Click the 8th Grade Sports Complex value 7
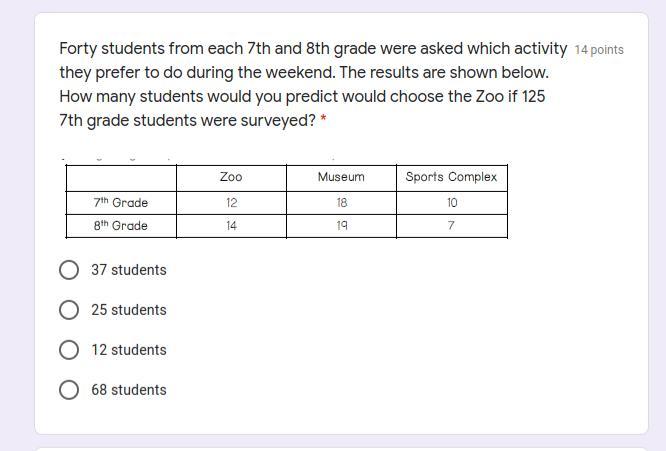Screen dimensions: 666x451 tap(451, 226)
